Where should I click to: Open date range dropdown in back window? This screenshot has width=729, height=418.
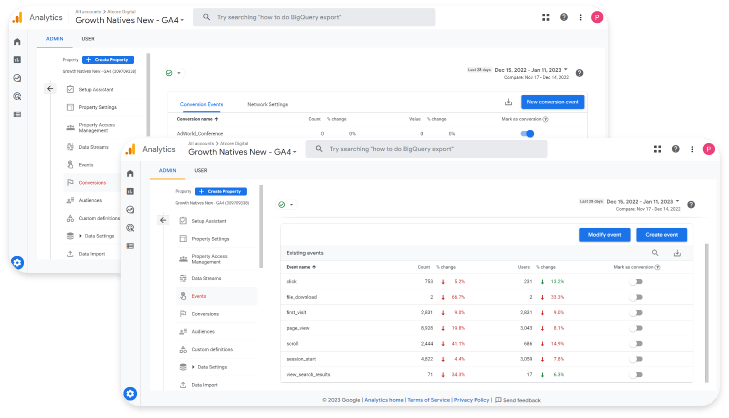coord(531,70)
